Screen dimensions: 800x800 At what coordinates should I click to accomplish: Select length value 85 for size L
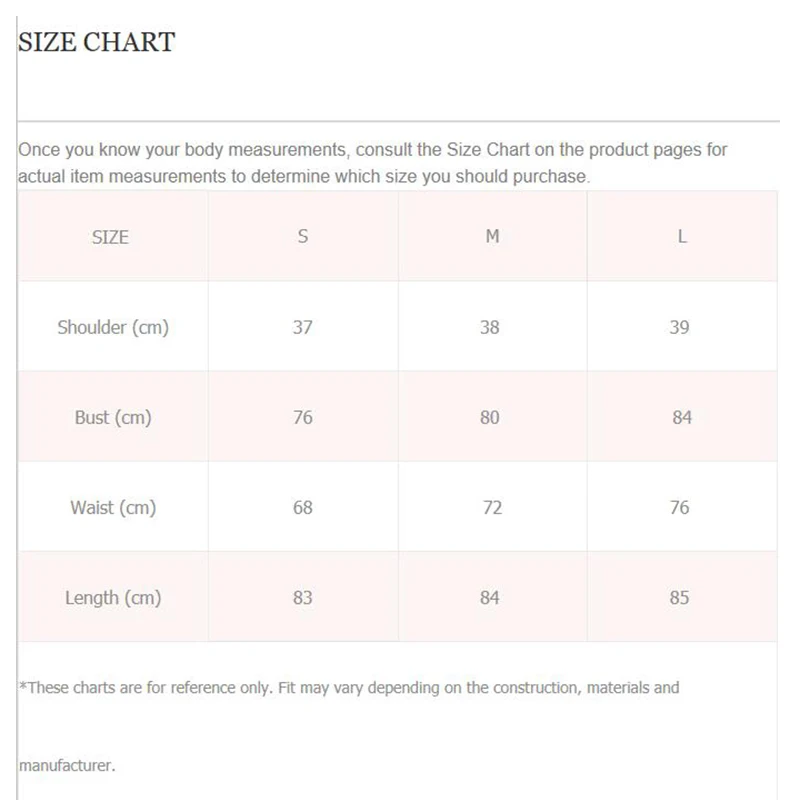680,598
